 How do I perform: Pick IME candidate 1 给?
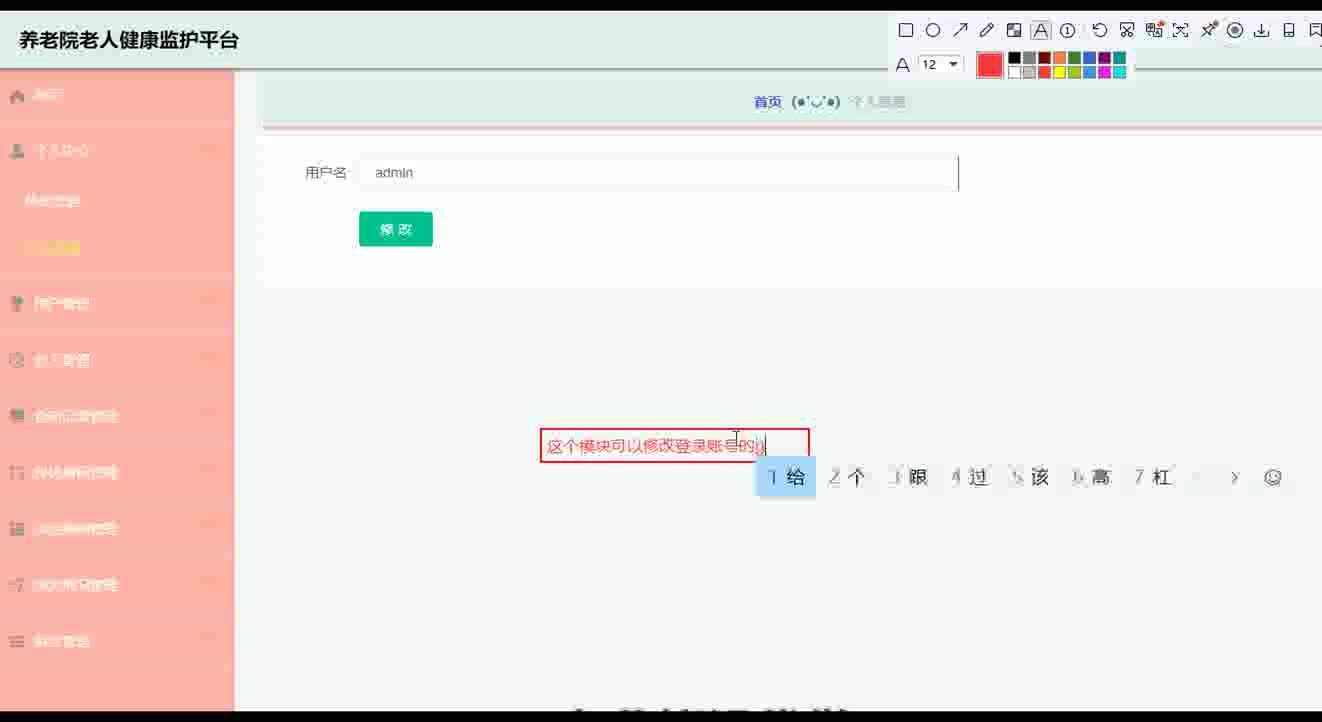[786, 477]
